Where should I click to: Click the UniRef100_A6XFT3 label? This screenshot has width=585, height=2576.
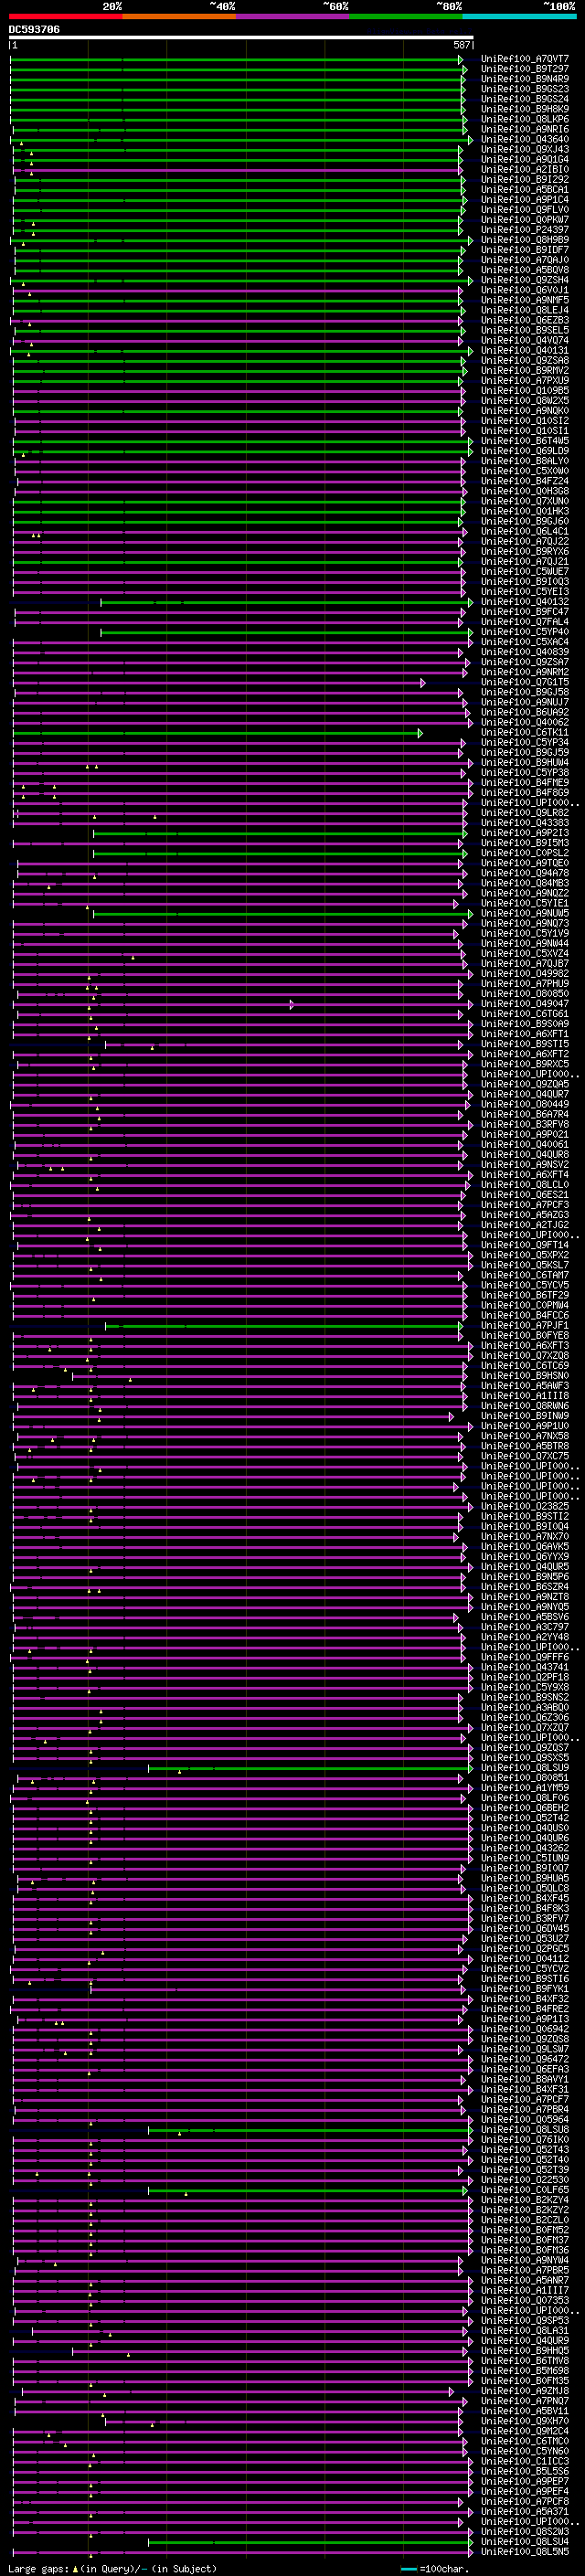pos(525,1345)
